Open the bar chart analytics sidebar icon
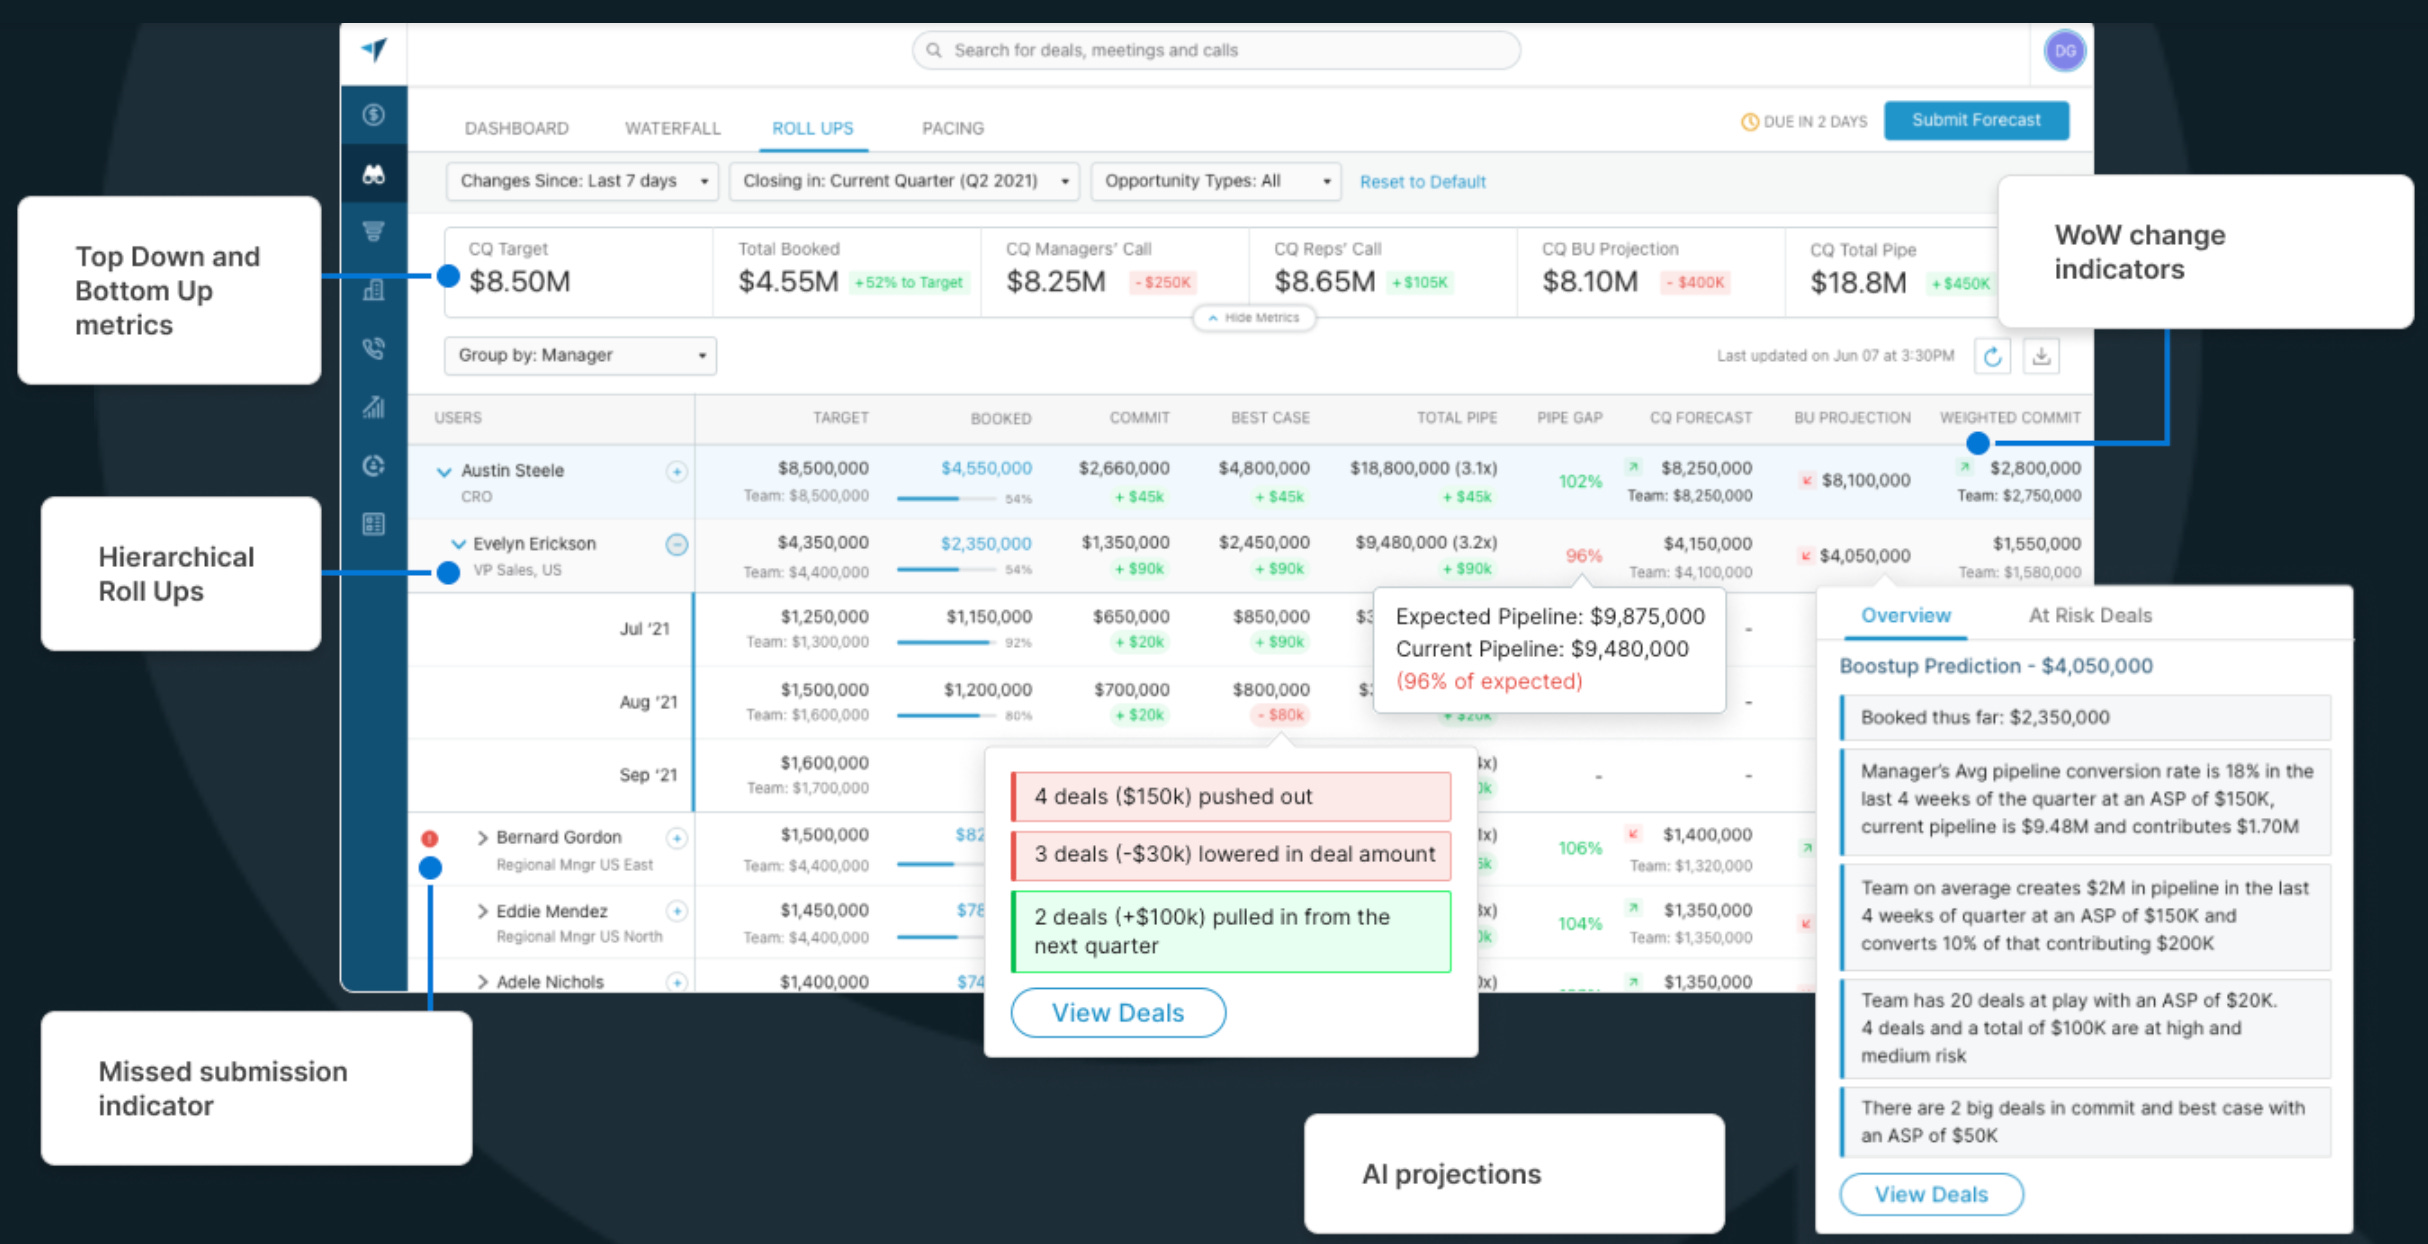The width and height of the screenshot is (2428, 1244). click(x=374, y=407)
